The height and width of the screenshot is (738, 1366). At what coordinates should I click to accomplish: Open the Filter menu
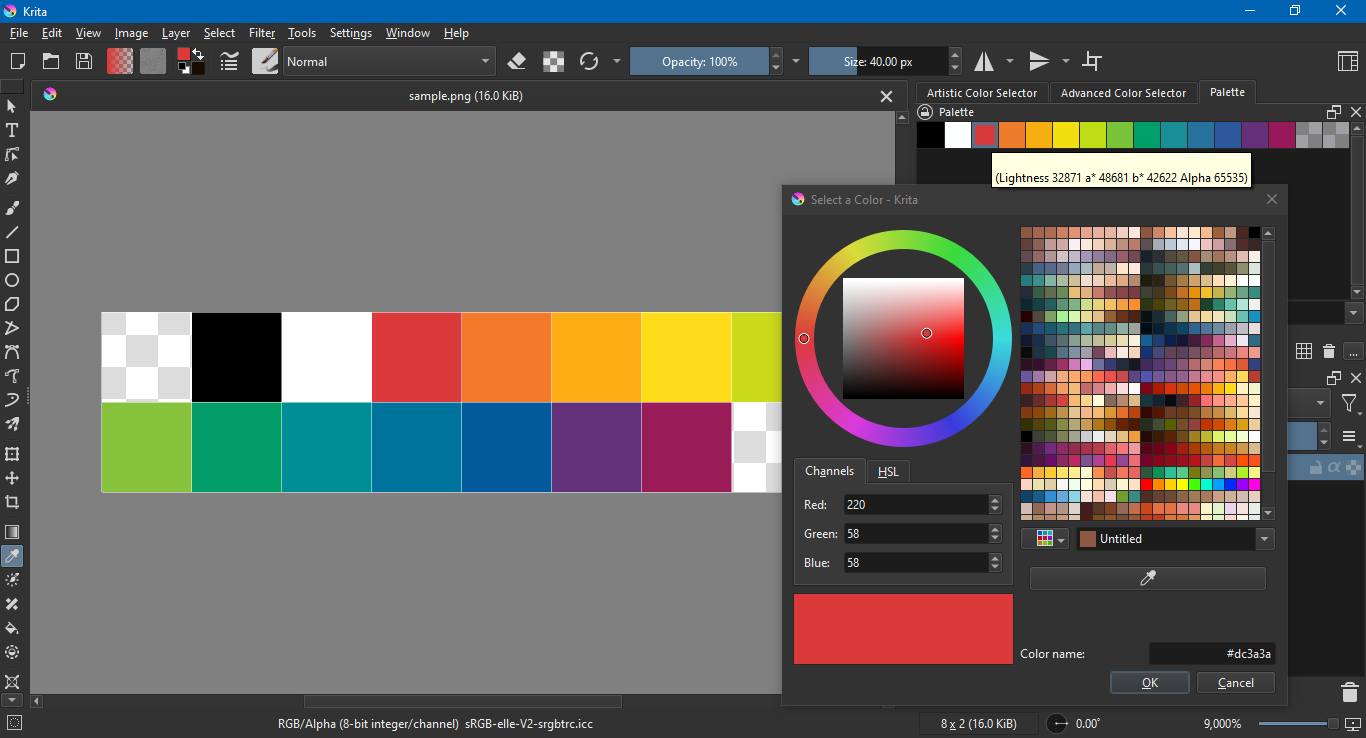[262, 33]
